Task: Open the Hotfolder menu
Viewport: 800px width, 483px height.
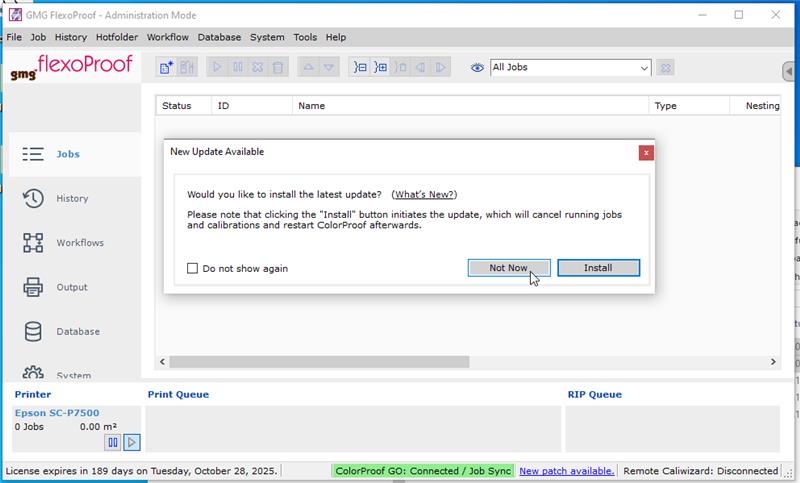Action: tap(117, 37)
